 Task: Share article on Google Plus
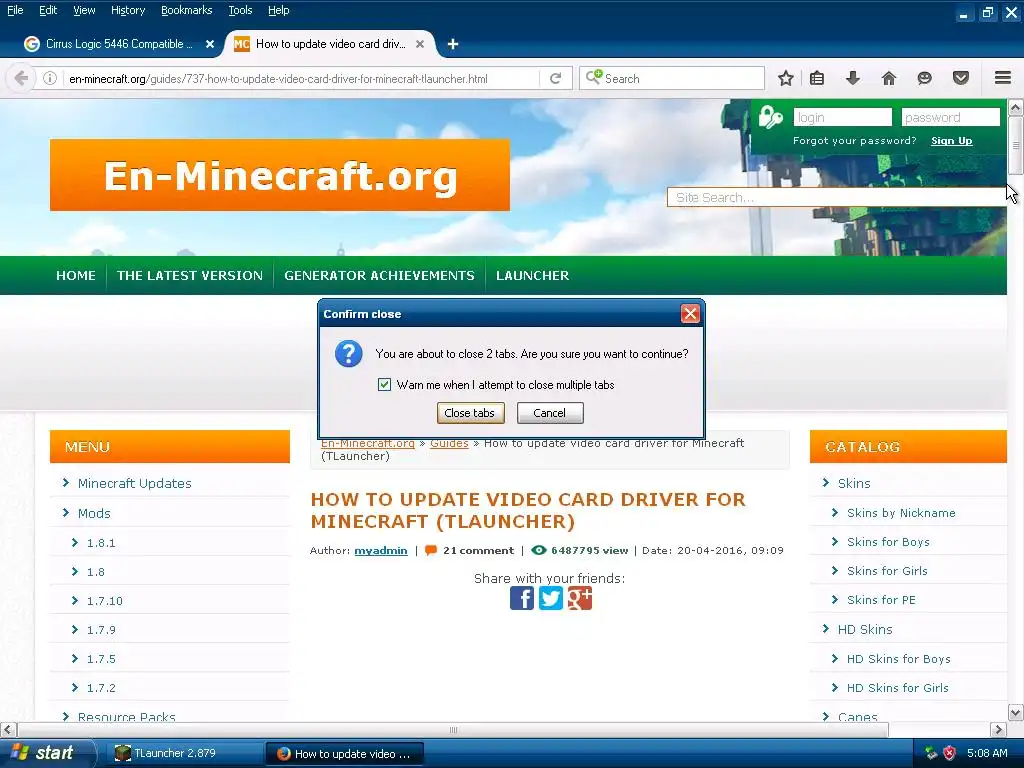[x=579, y=598]
